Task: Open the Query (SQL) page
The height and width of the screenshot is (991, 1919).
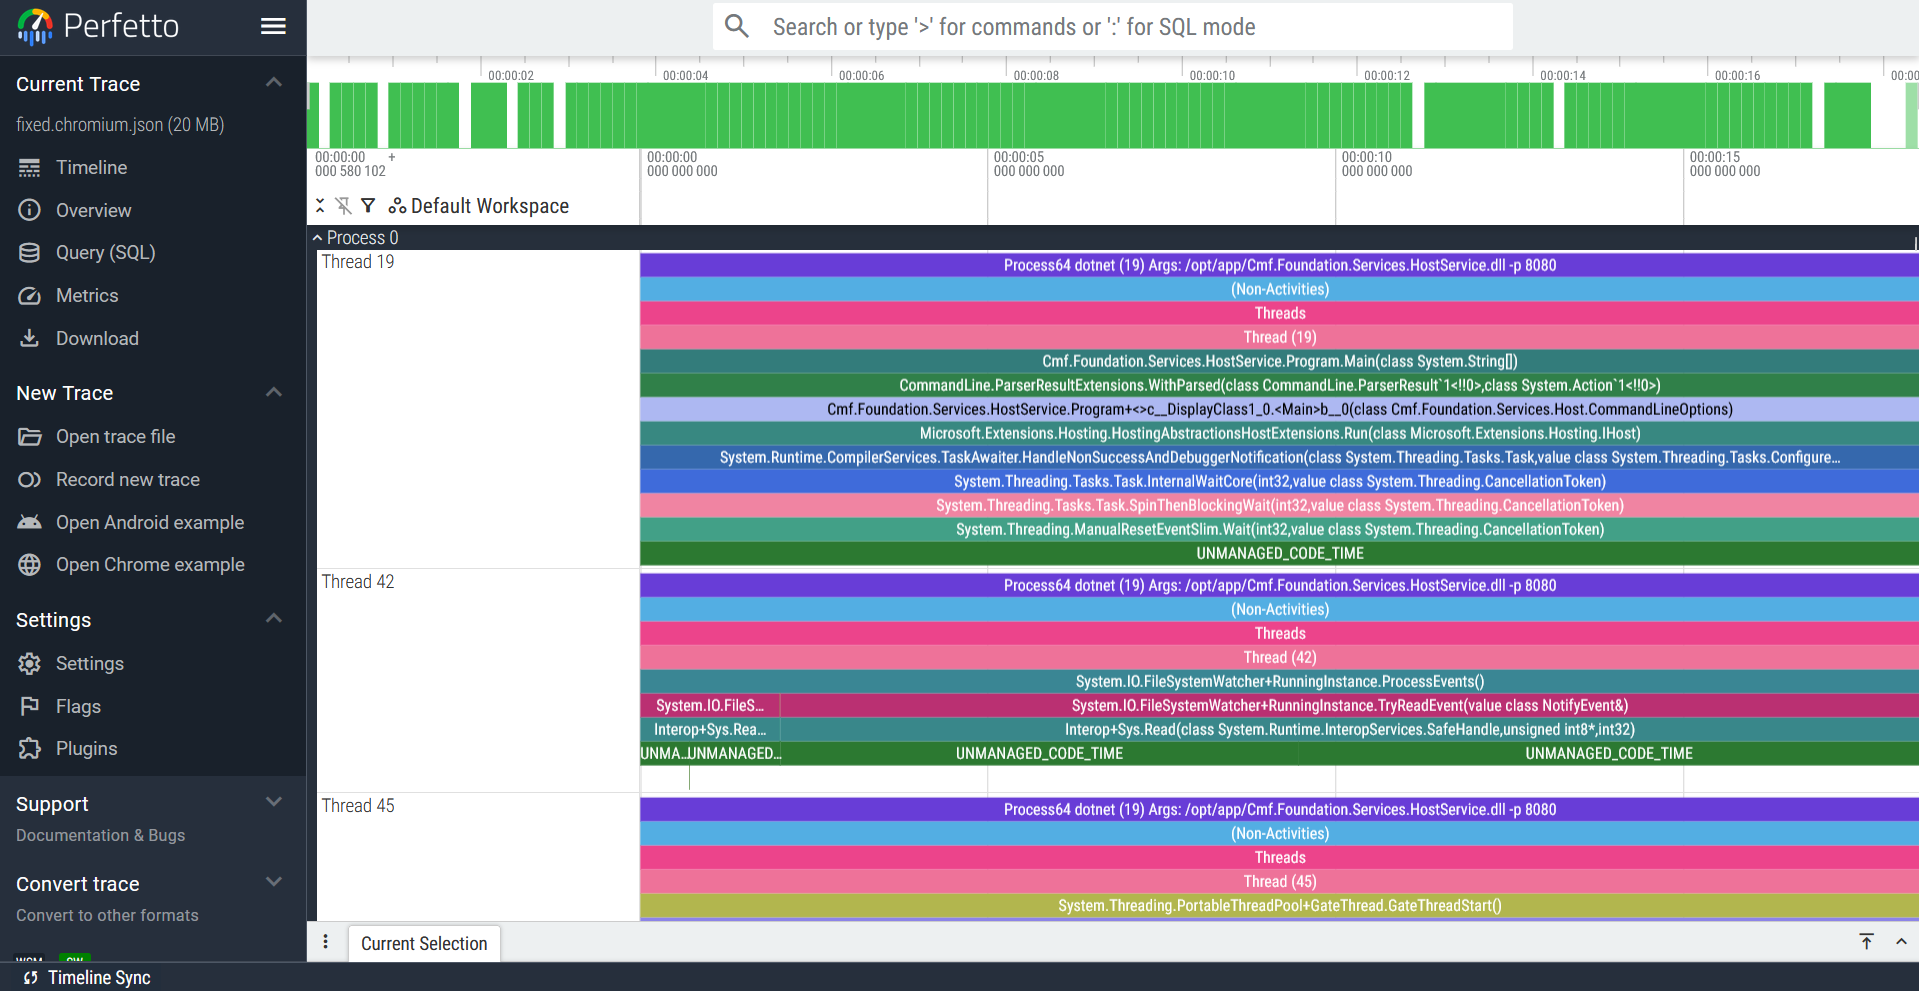Action: [105, 253]
